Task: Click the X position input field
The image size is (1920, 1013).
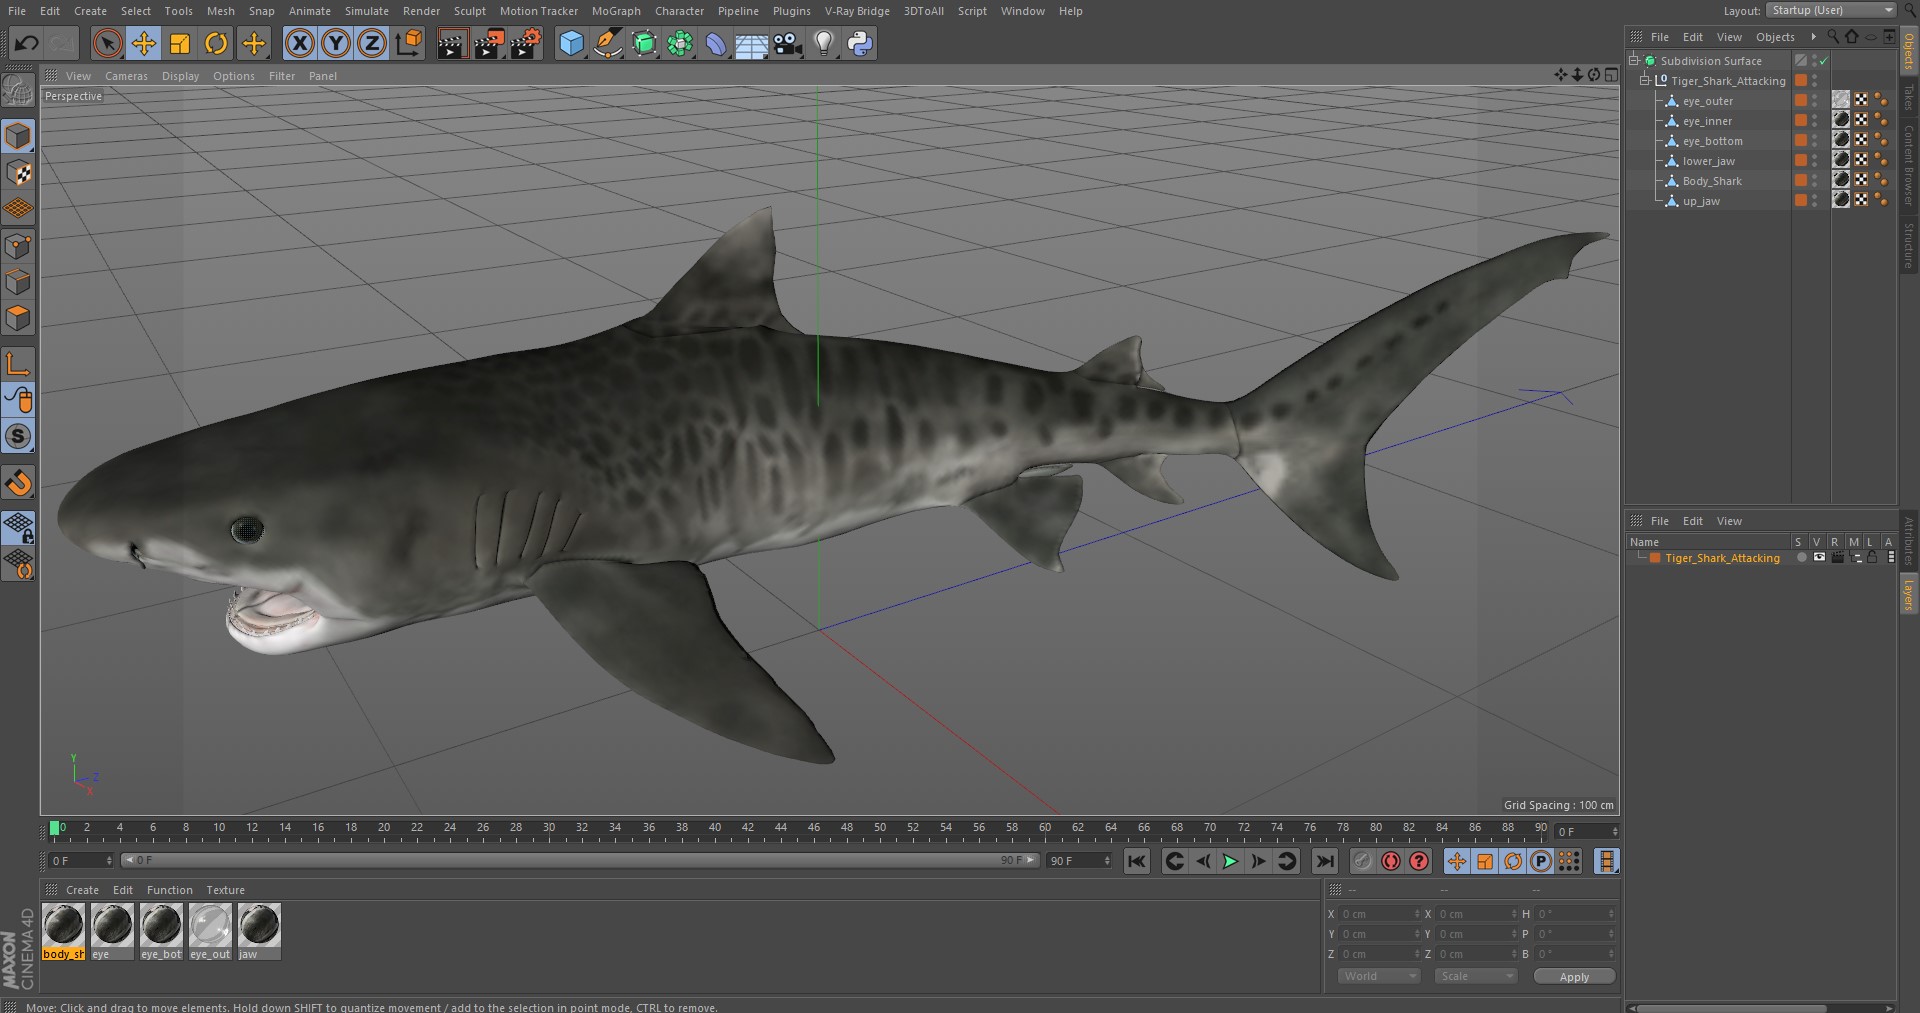Action: [x=1380, y=914]
